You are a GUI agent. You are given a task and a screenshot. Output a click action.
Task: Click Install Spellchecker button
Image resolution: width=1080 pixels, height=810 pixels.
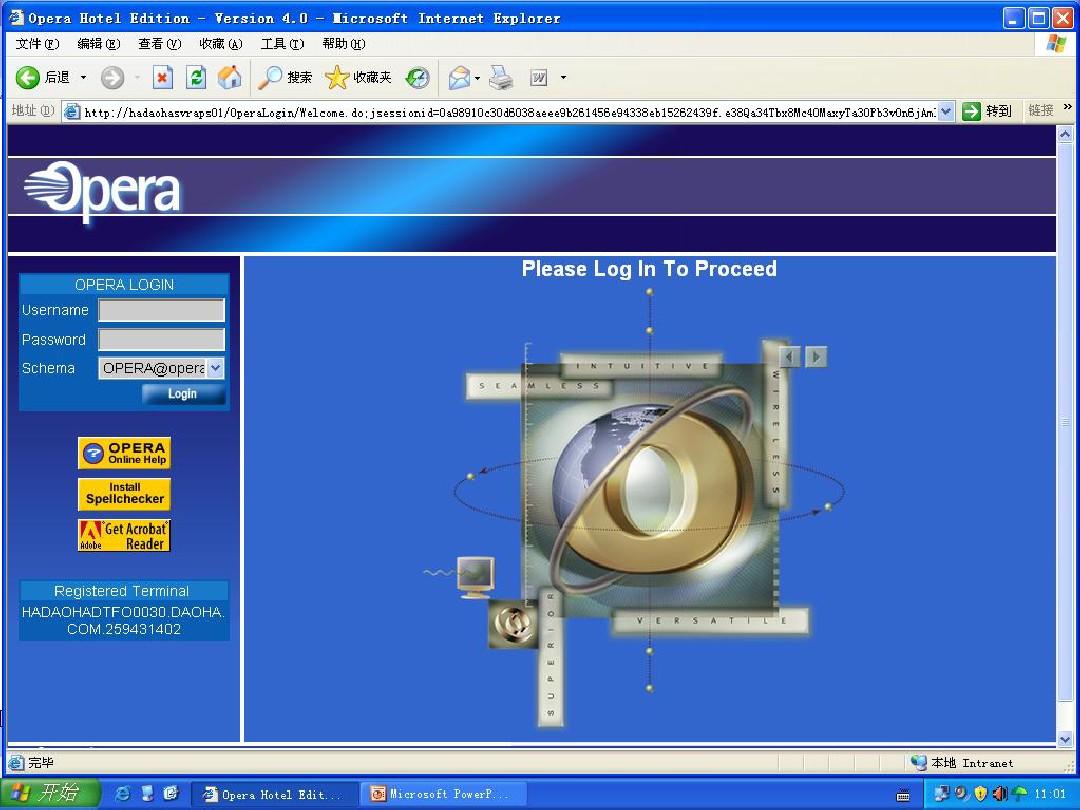coord(125,494)
